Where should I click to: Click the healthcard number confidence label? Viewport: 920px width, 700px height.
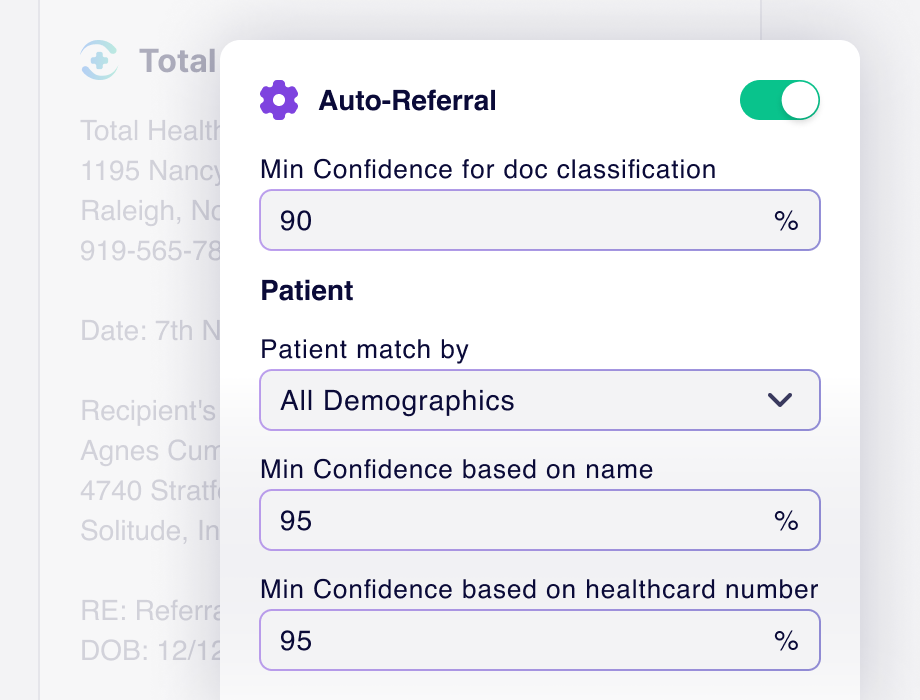539,589
